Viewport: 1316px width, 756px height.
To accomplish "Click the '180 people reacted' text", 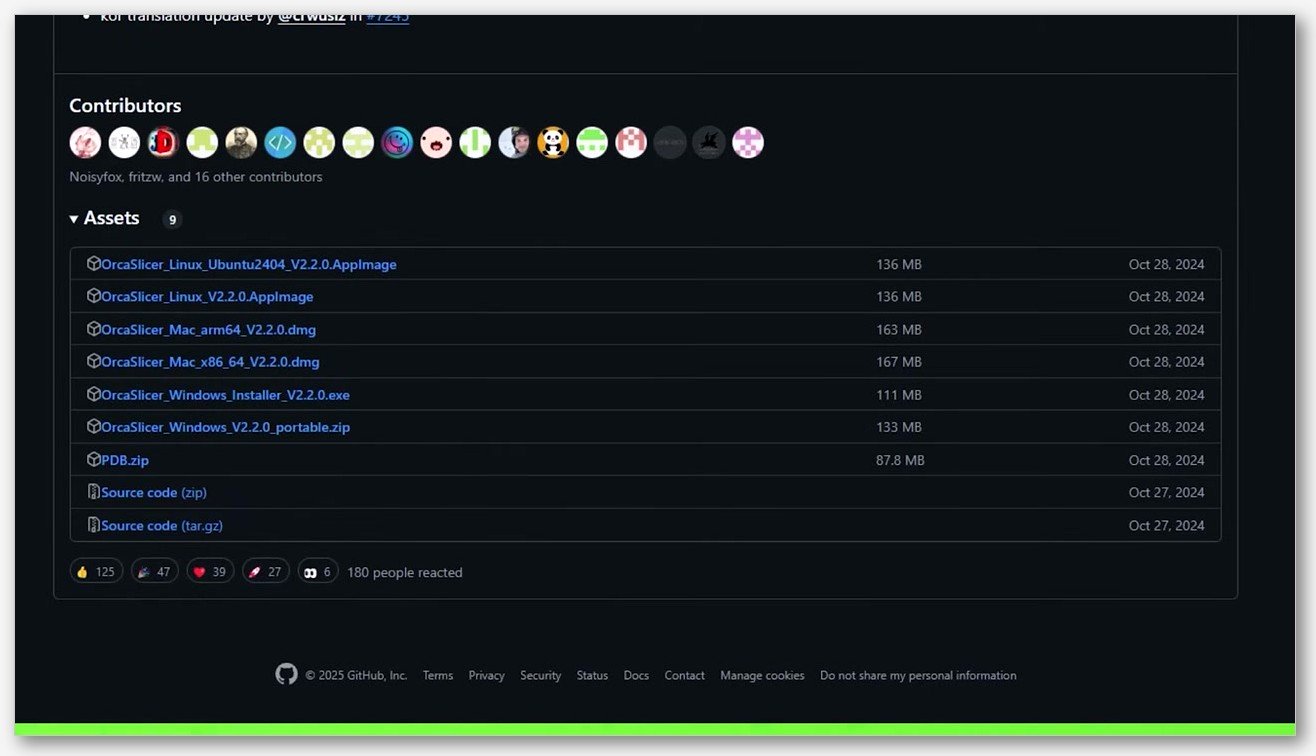I will click(x=404, y=572).
